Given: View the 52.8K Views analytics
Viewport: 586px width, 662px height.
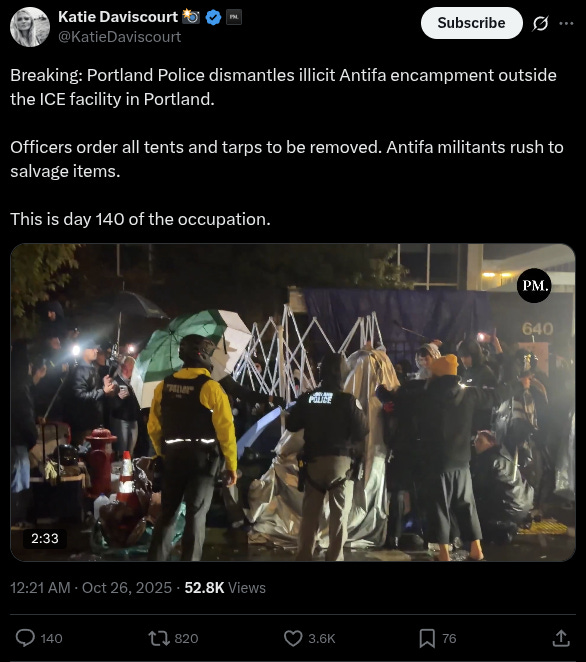Looking at the screenshot, I should click(225, 588).
